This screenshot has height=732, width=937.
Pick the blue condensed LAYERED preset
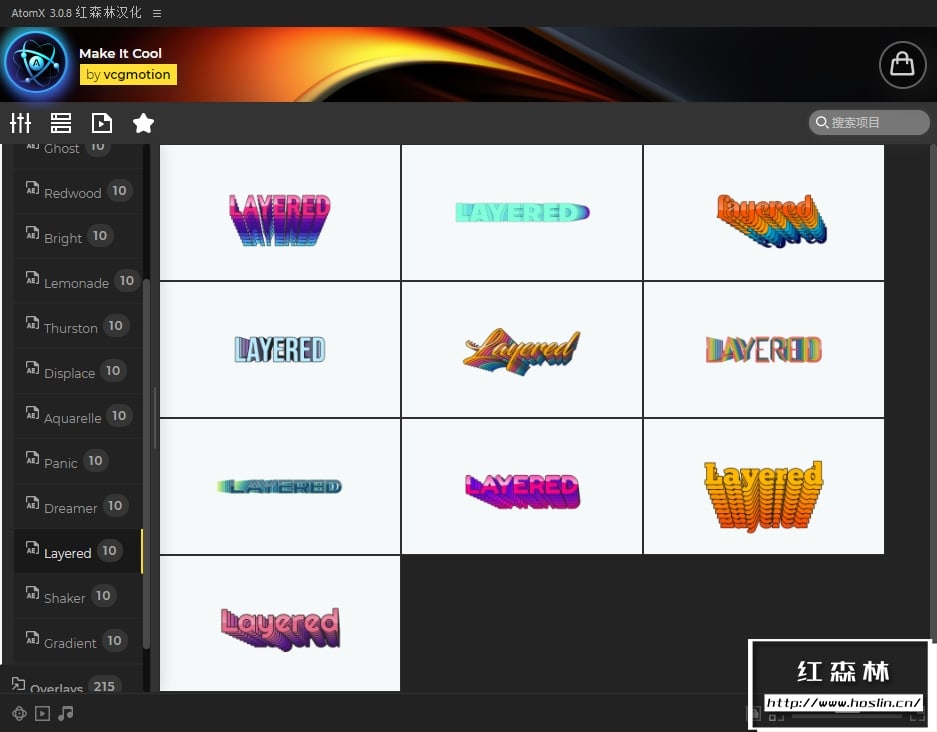click(280, 350)
